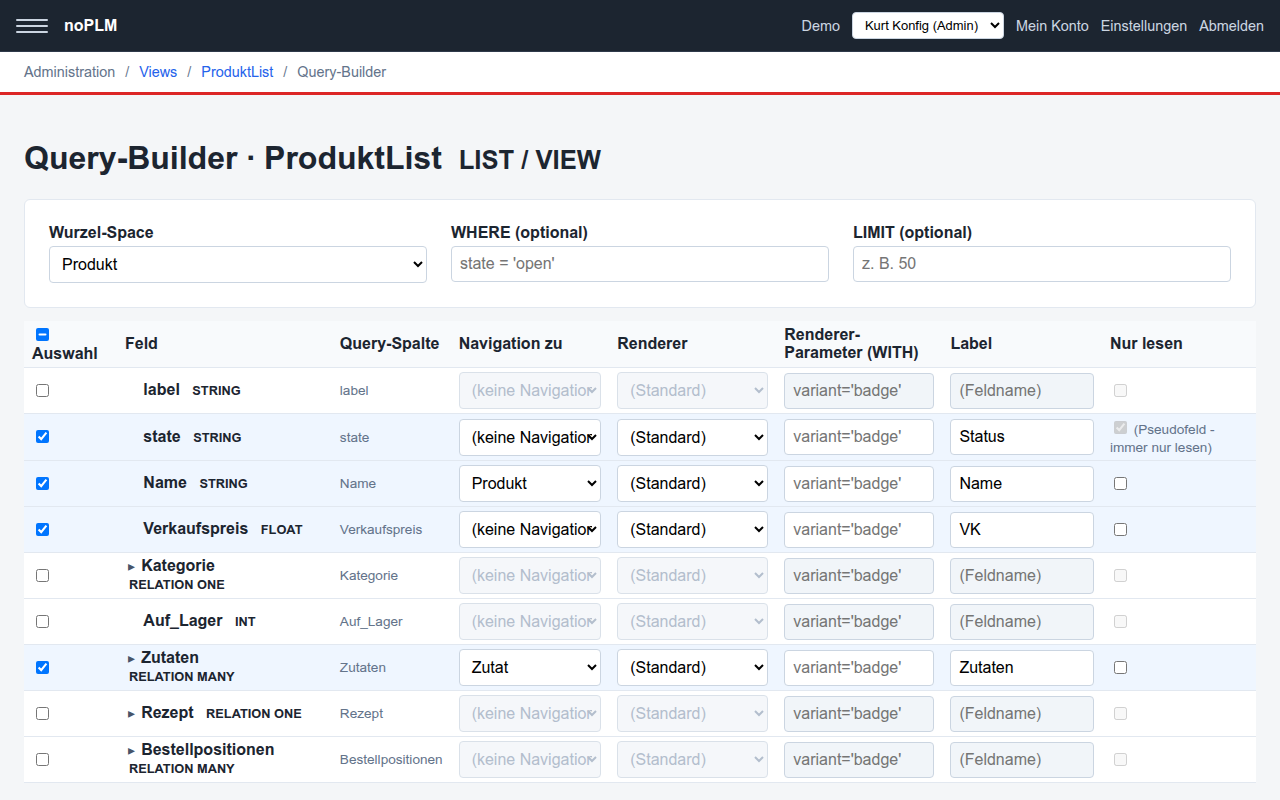Click the LIMIT (optional) input field

click(x=1042, y=264)
